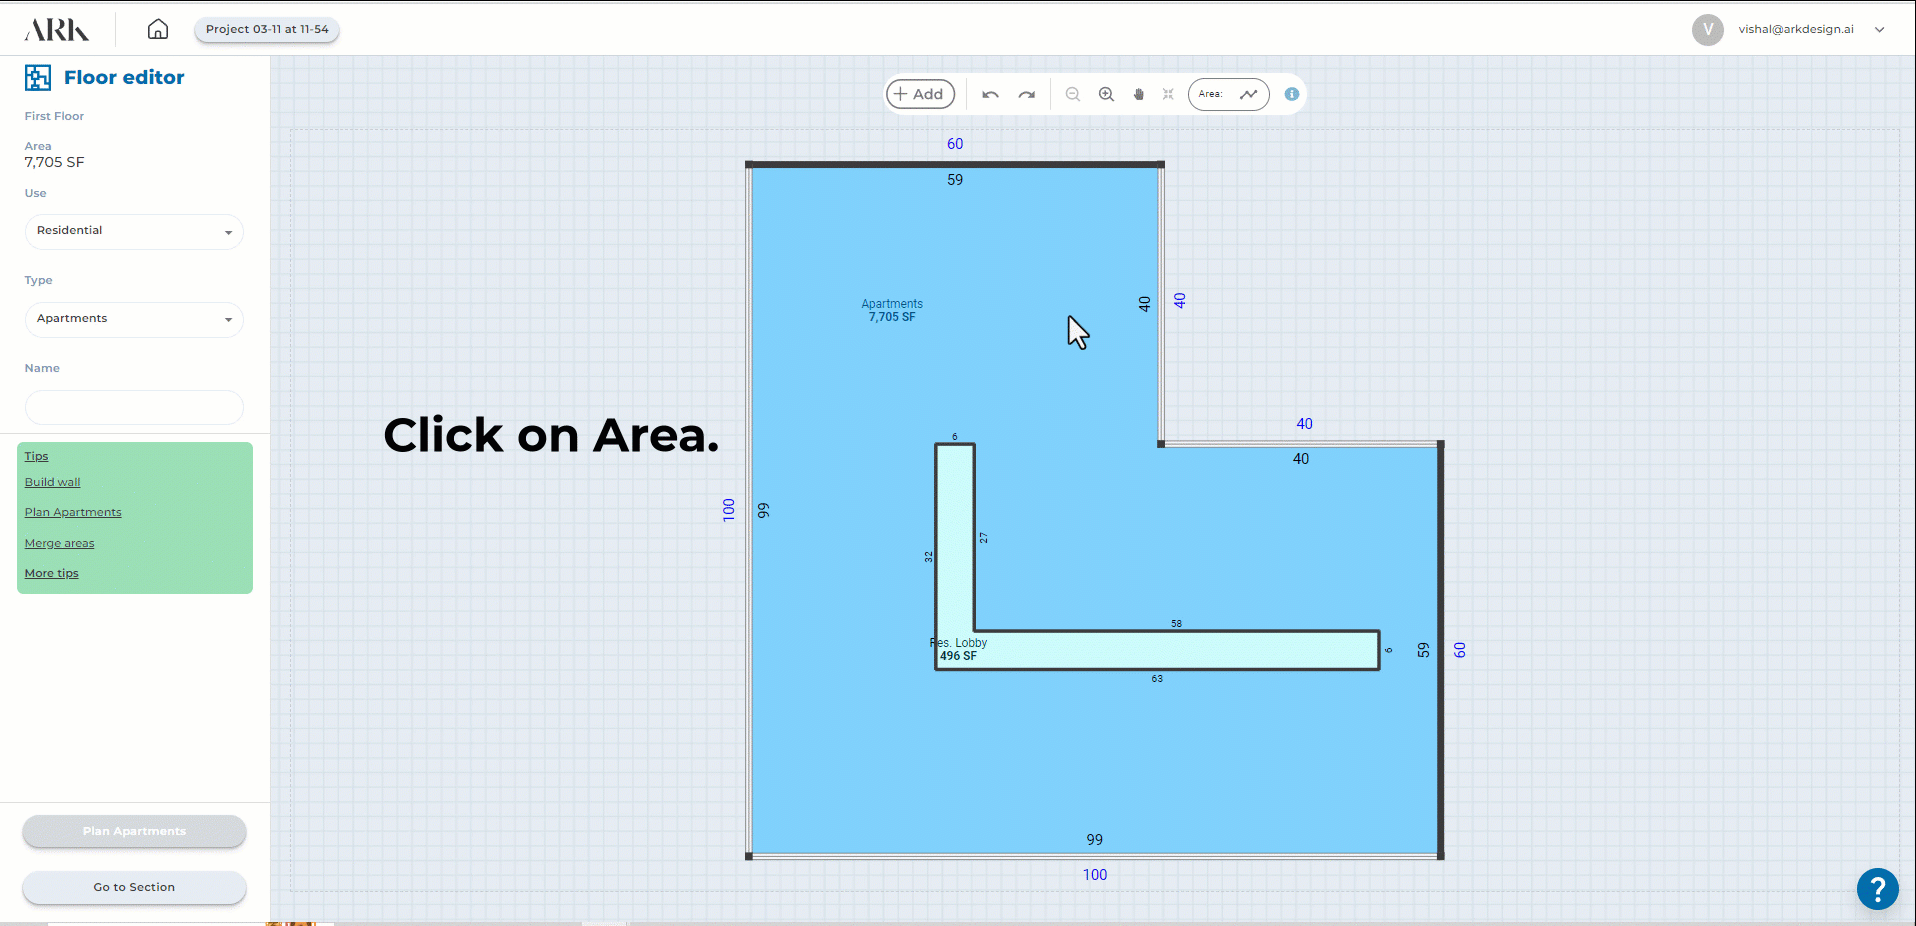The width and height of the screenshot is (1916, 926).
Task: Click the fit-to-screen collapse icon
Action: pos(1168,94)
